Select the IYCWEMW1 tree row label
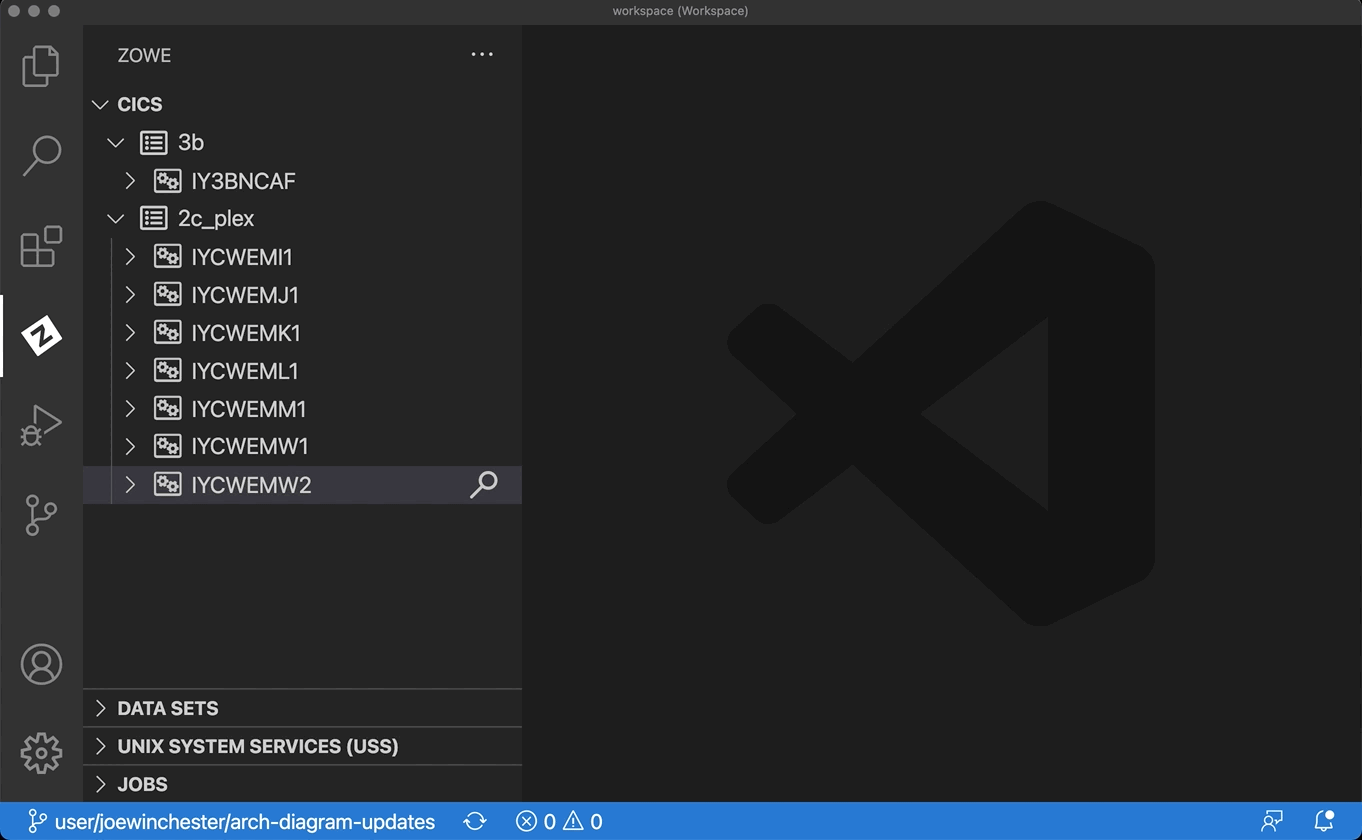This screenshot has width=1362, height=840. (250, 446)
